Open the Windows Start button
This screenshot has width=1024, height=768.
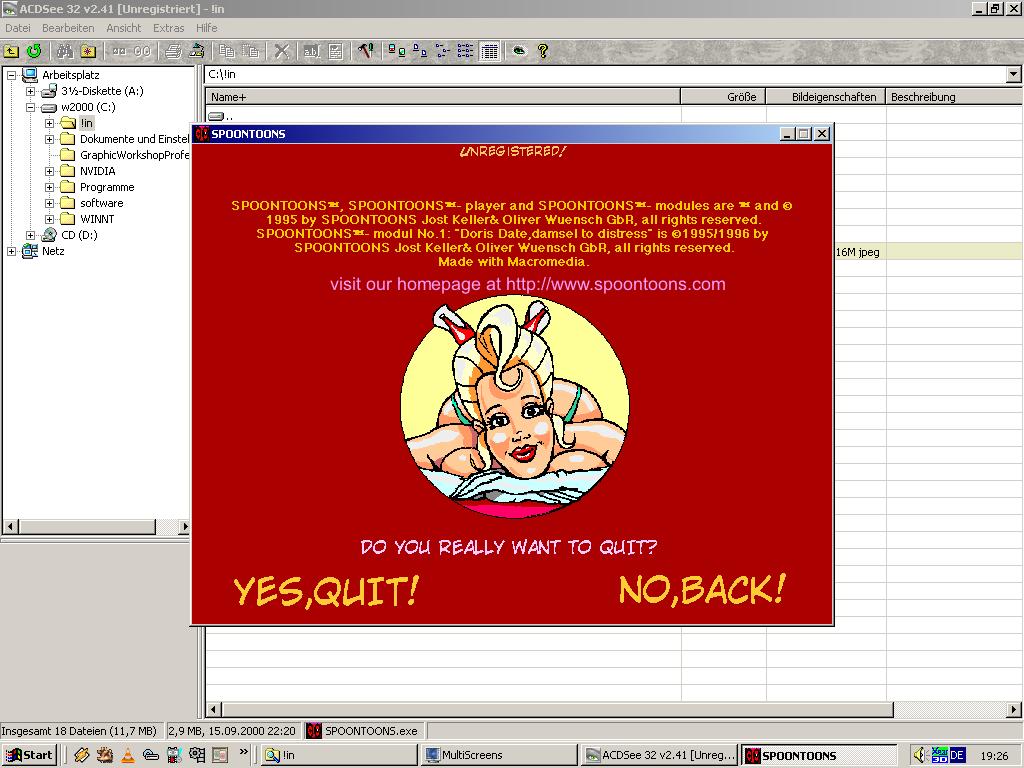tap(29, 755)
